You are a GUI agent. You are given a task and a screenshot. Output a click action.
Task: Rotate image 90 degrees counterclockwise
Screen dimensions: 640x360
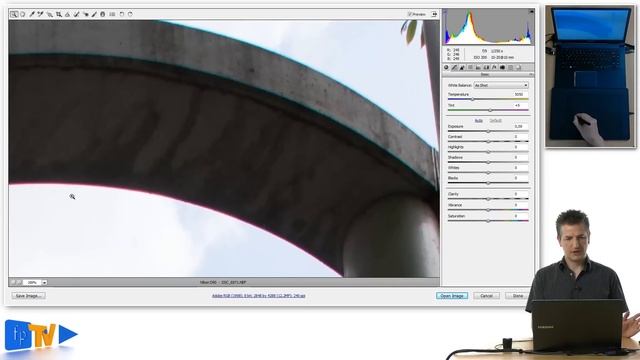coord(122,14)
